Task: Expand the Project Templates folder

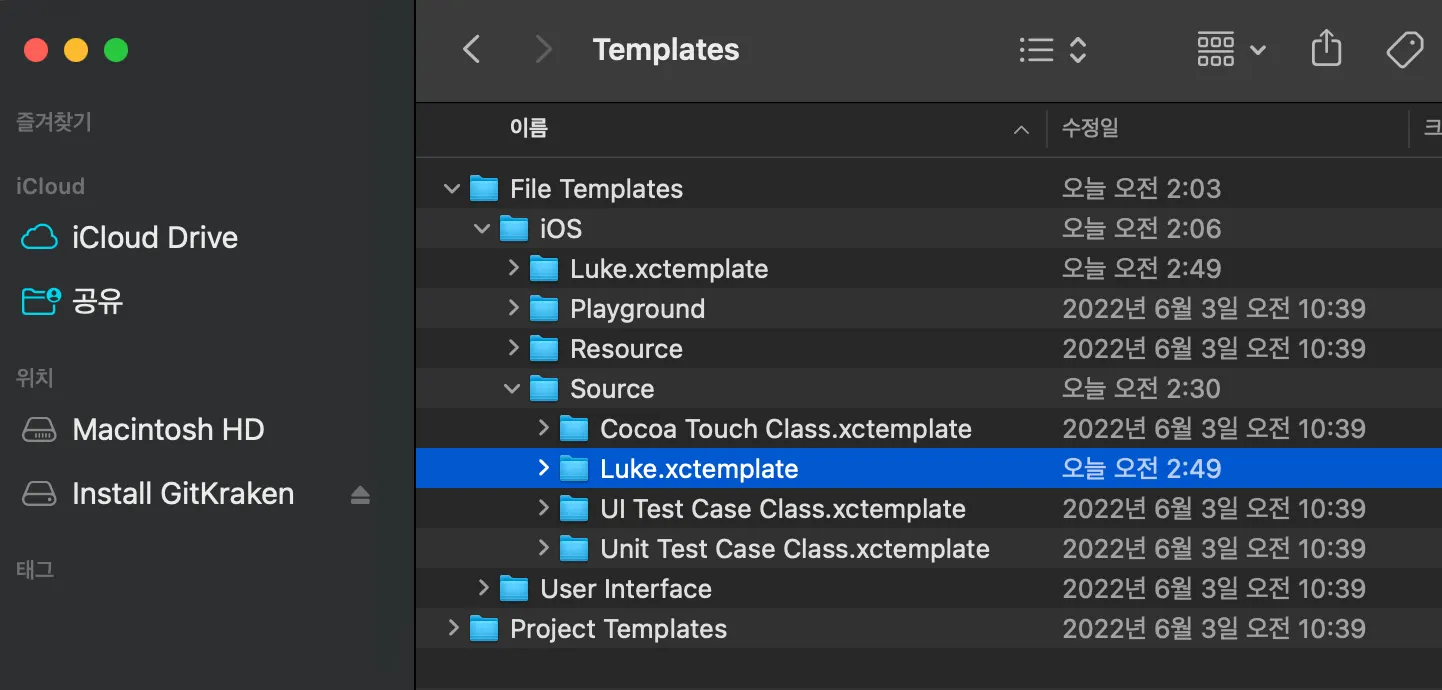Action: 453,629
